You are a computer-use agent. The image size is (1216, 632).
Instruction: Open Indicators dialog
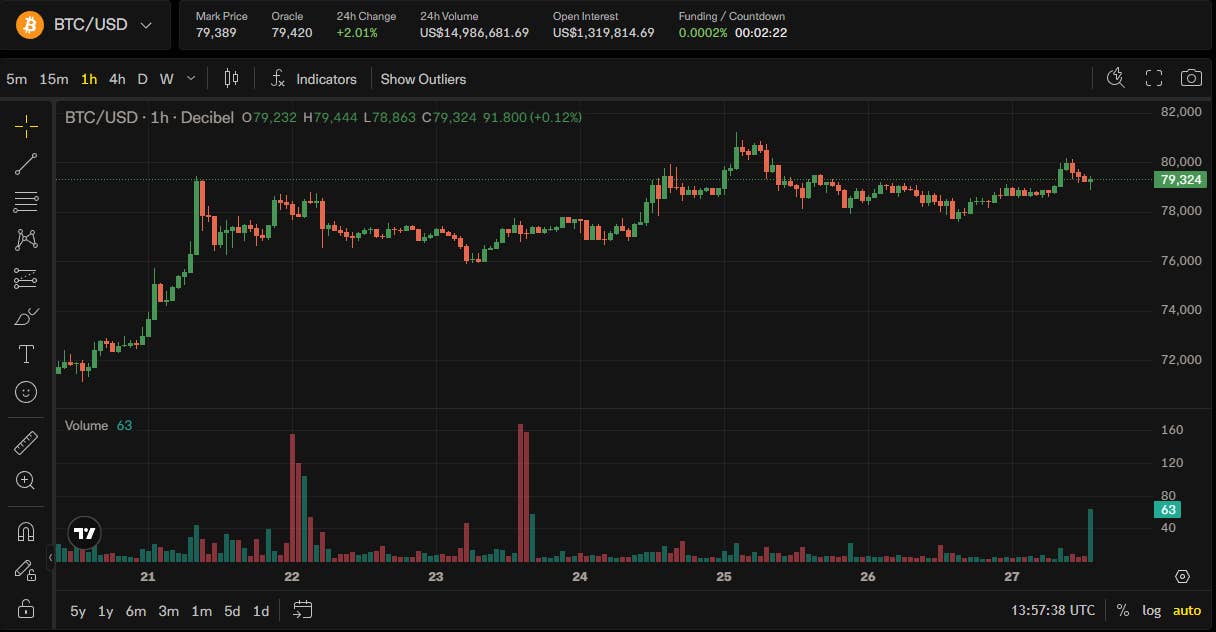[314, 79]
